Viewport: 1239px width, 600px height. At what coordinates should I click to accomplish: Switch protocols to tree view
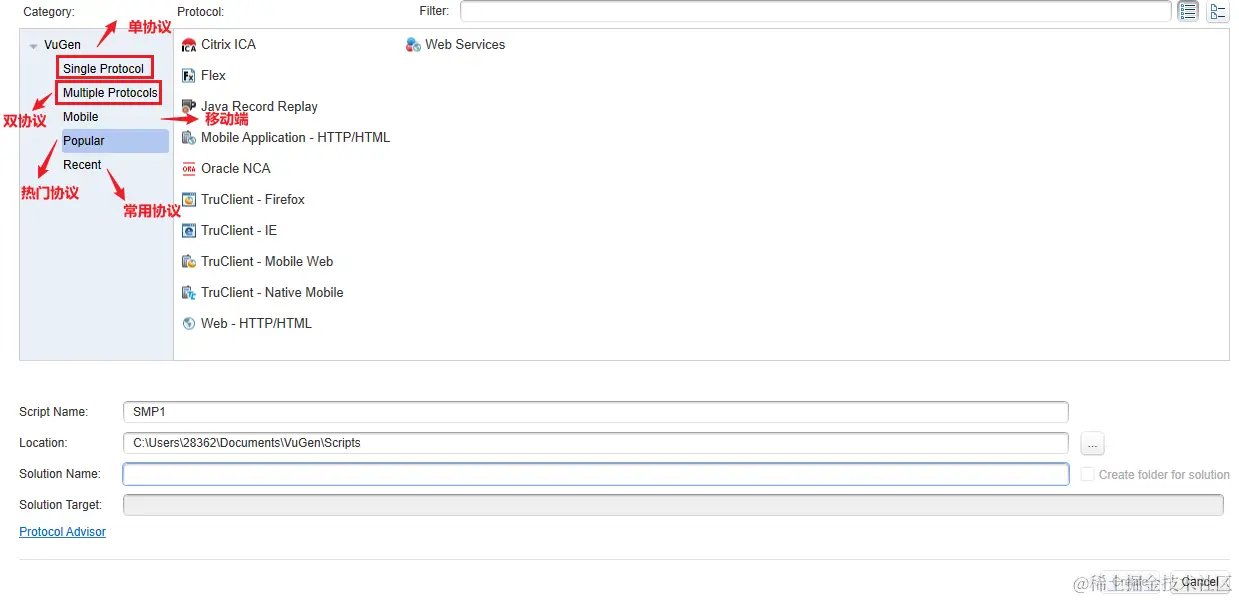(1217, 12)
